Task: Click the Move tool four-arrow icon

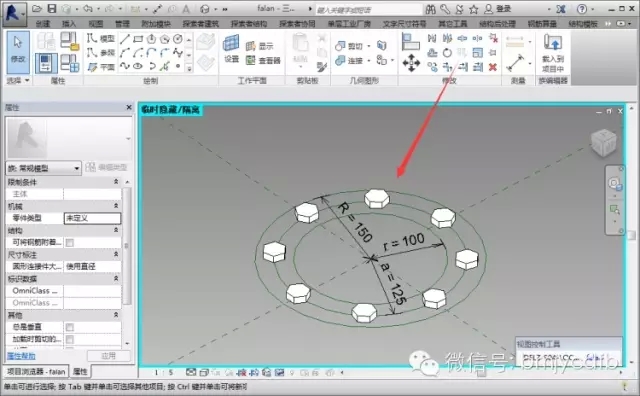Action: tap(411, 63)
